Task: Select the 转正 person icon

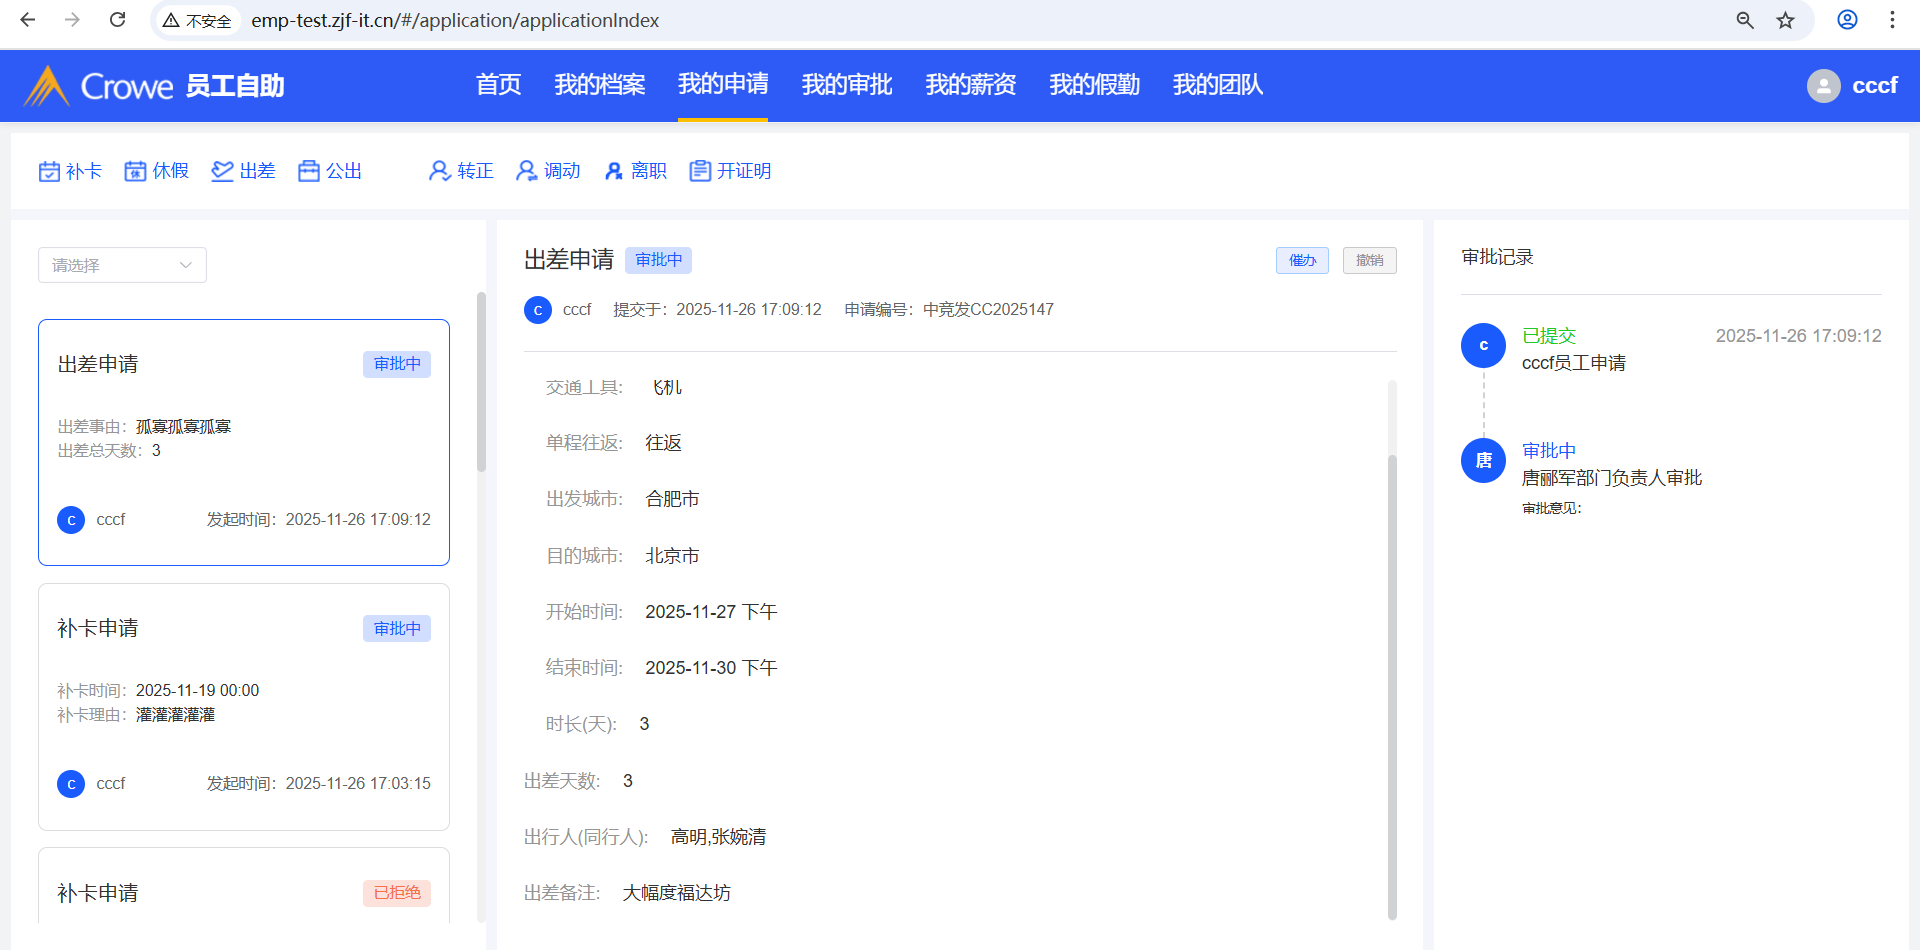Action: click(x=439, y=171)
